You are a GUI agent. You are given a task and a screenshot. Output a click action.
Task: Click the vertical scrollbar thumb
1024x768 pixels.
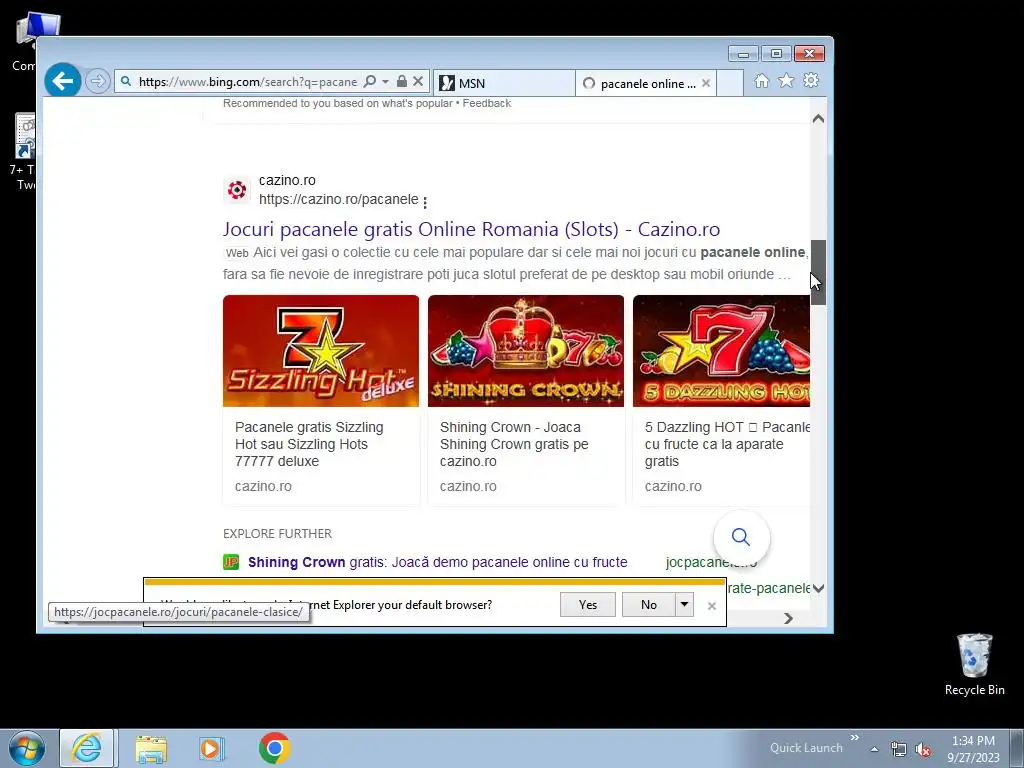point(818,272)
